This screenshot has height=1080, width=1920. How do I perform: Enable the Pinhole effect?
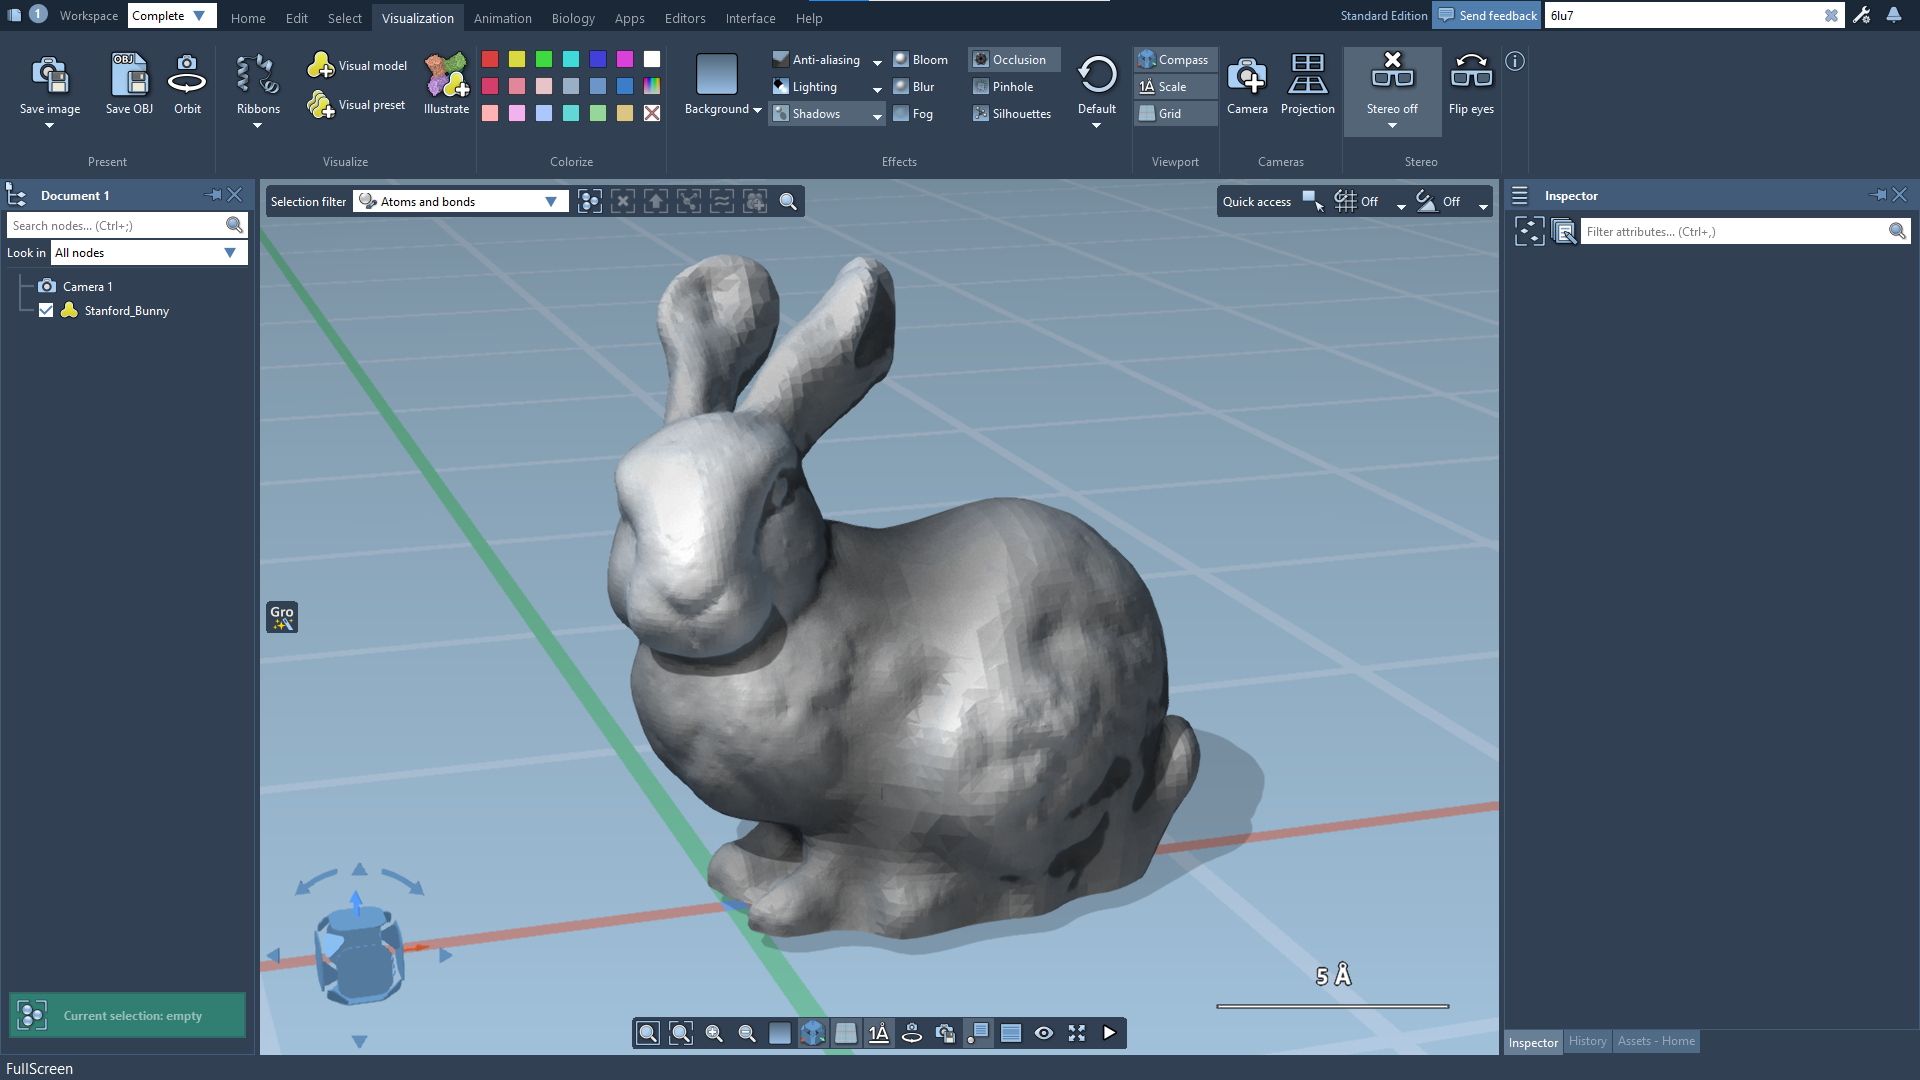(1003, 87)
